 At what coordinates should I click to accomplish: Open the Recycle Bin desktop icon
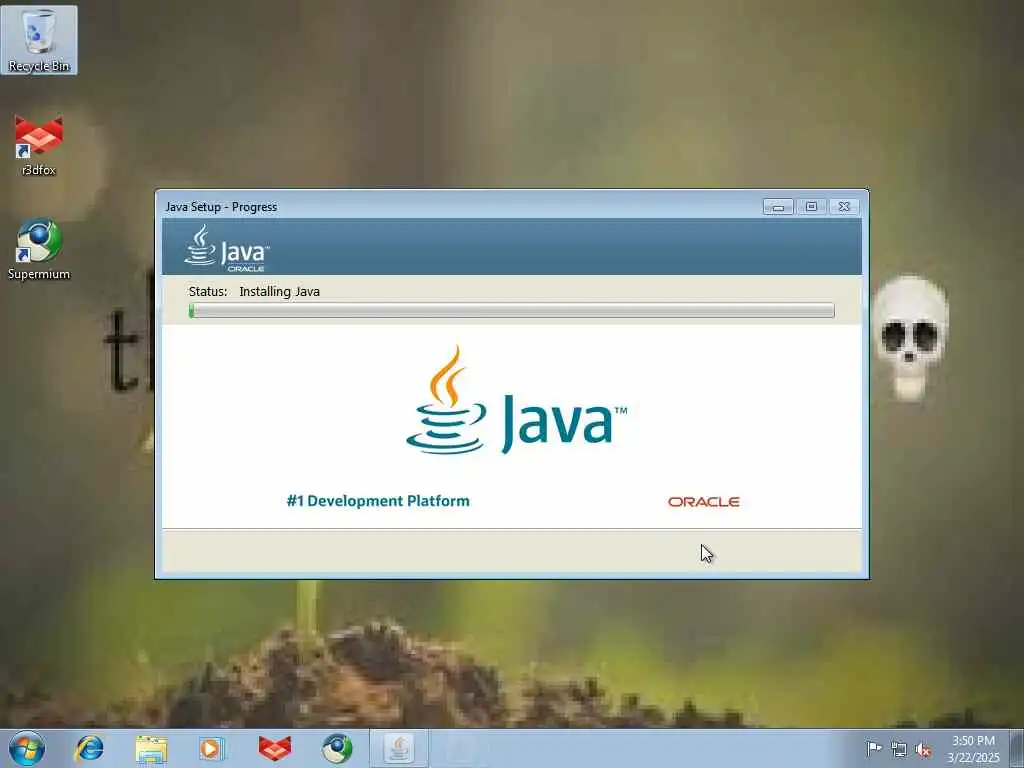39,40
